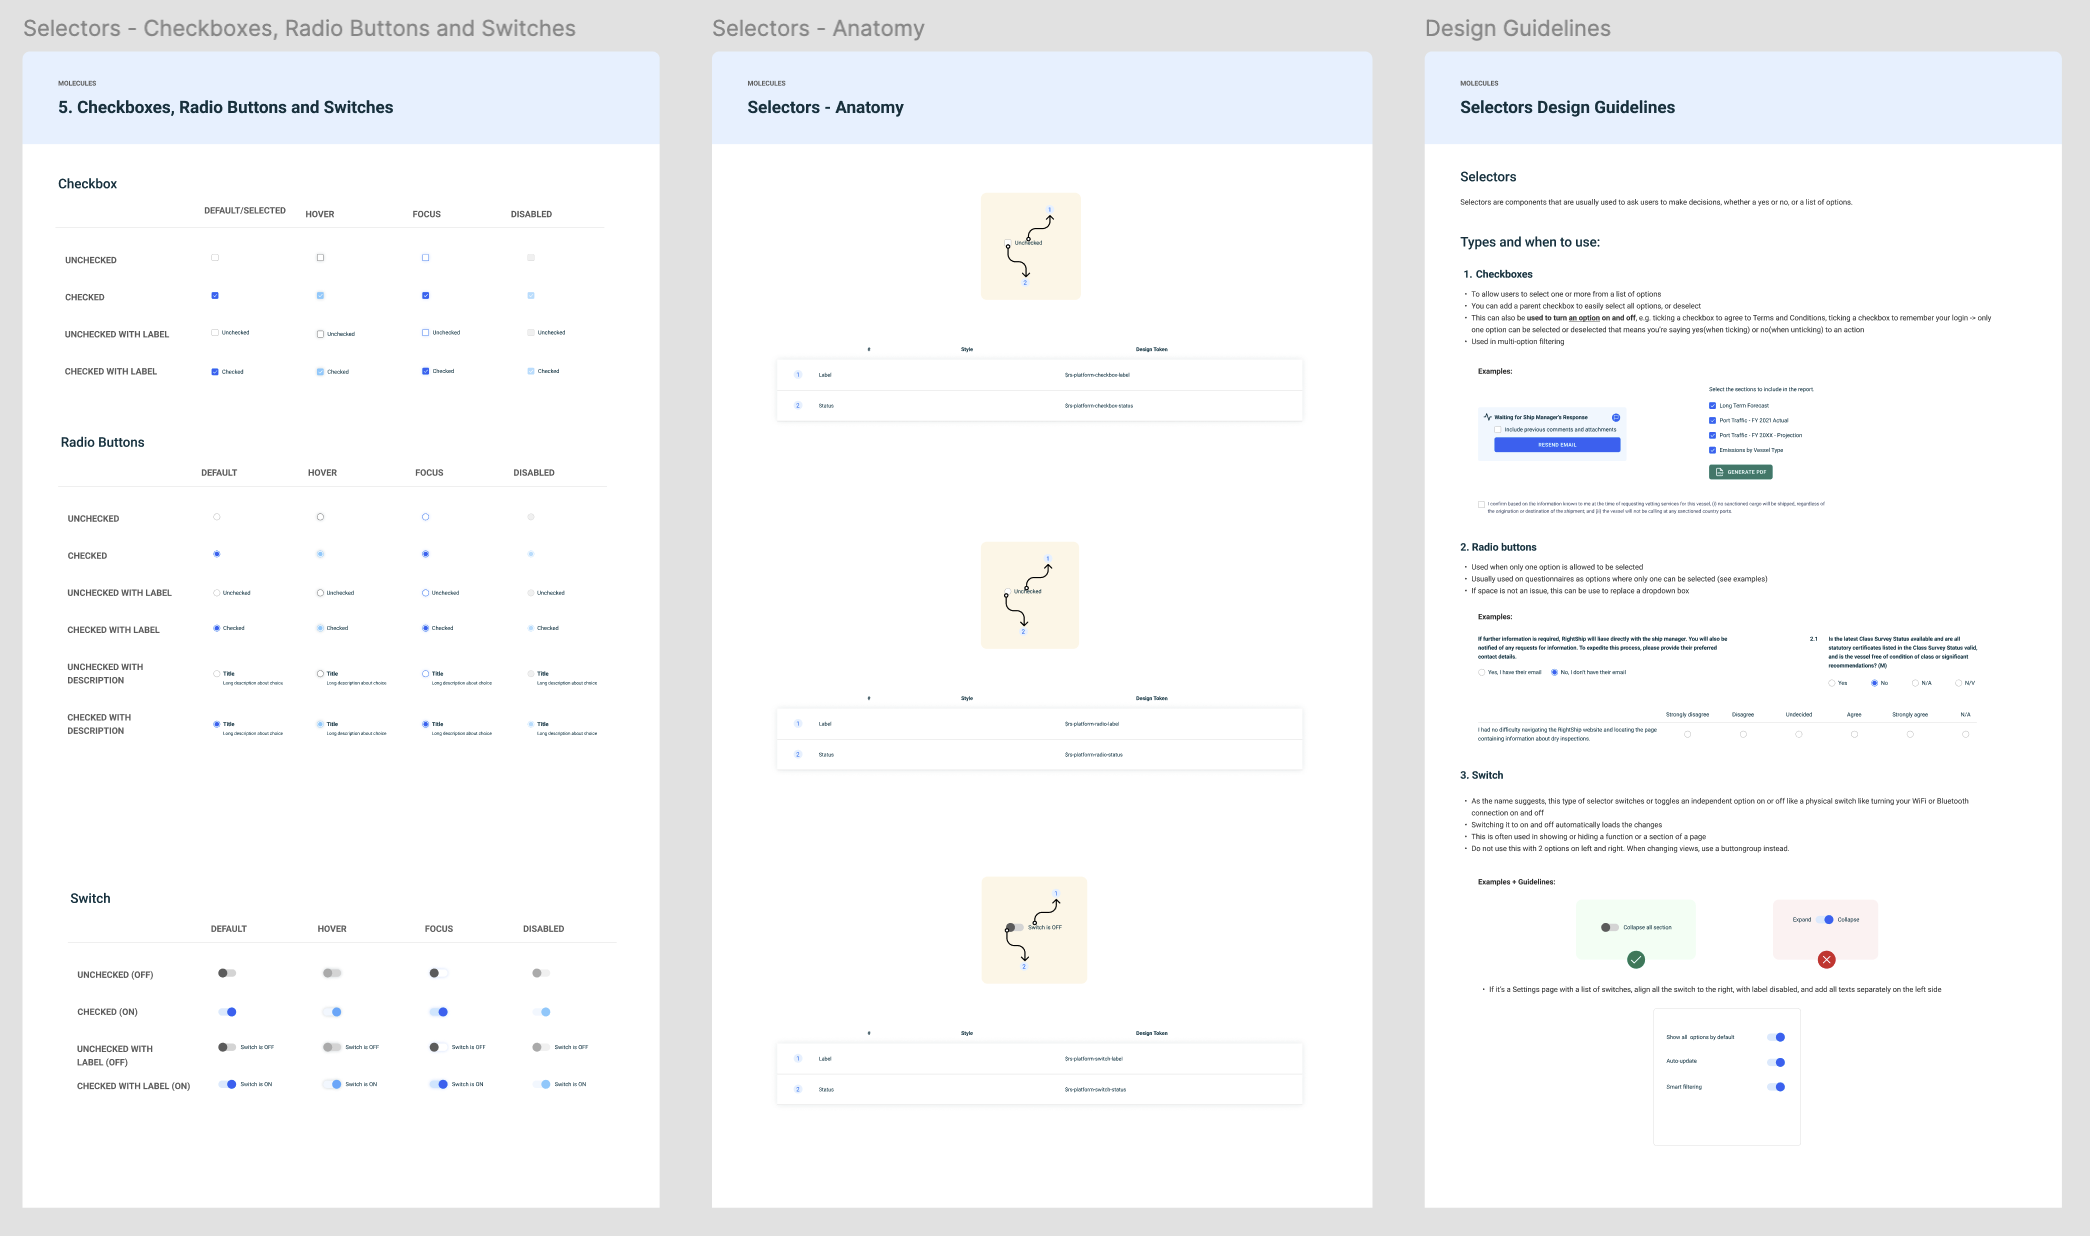Select the Selectors - Anatomy frame title
The width and height of the screenshot is (2090, 1236).
pos(817,28)
